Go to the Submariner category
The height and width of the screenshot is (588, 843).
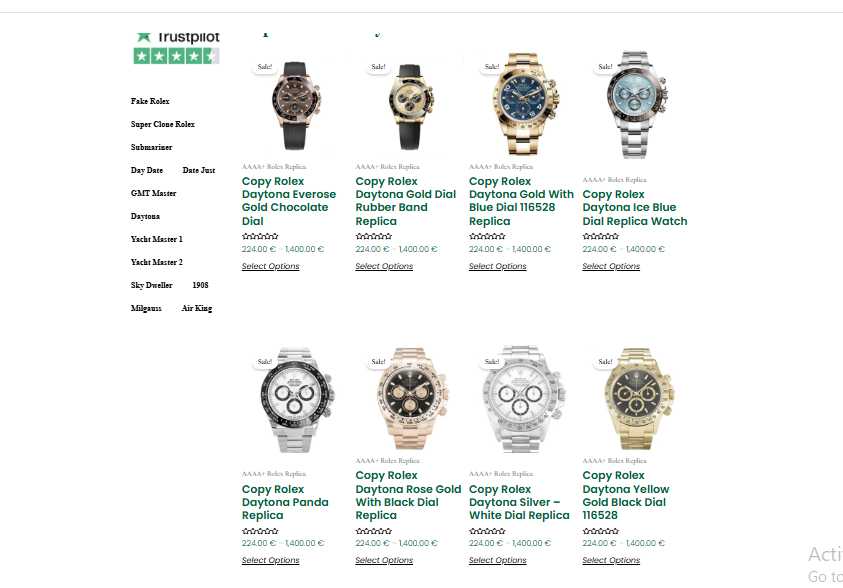pyautogui.click(x=152, y=147)
